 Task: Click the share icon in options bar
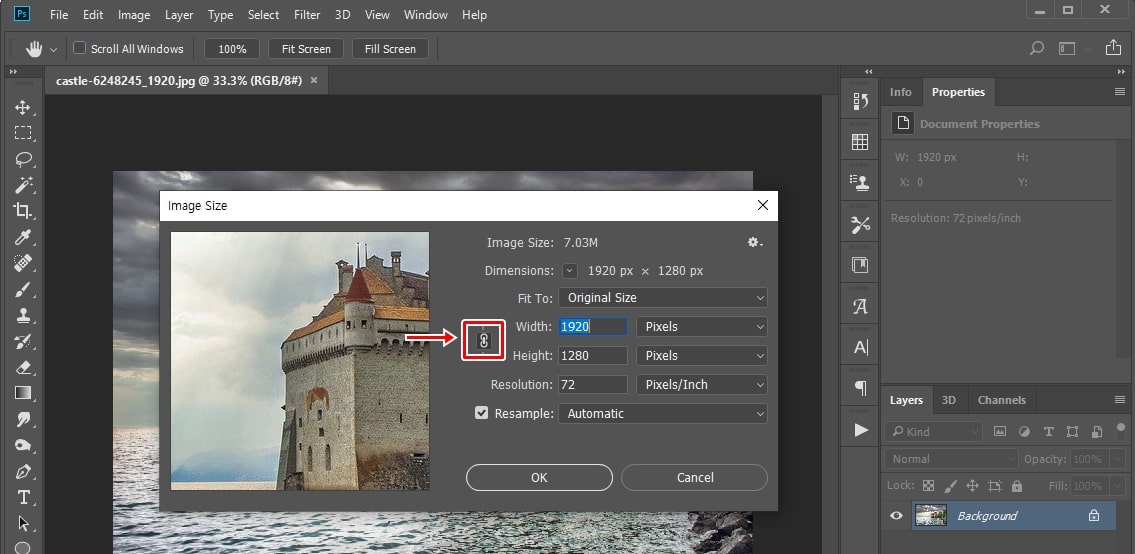[1113, 48]
